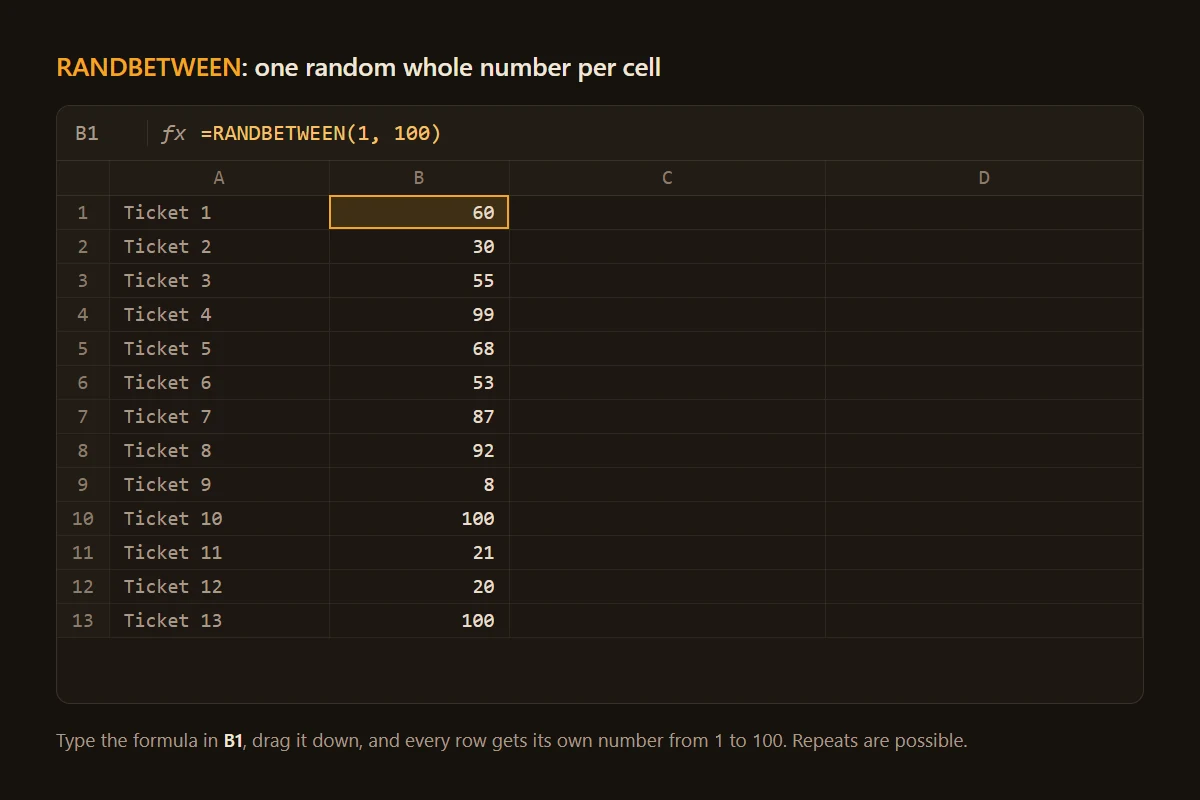Click cell containing Ticket 13
This screenshot has height=800, width=1200.
[219, 620]
